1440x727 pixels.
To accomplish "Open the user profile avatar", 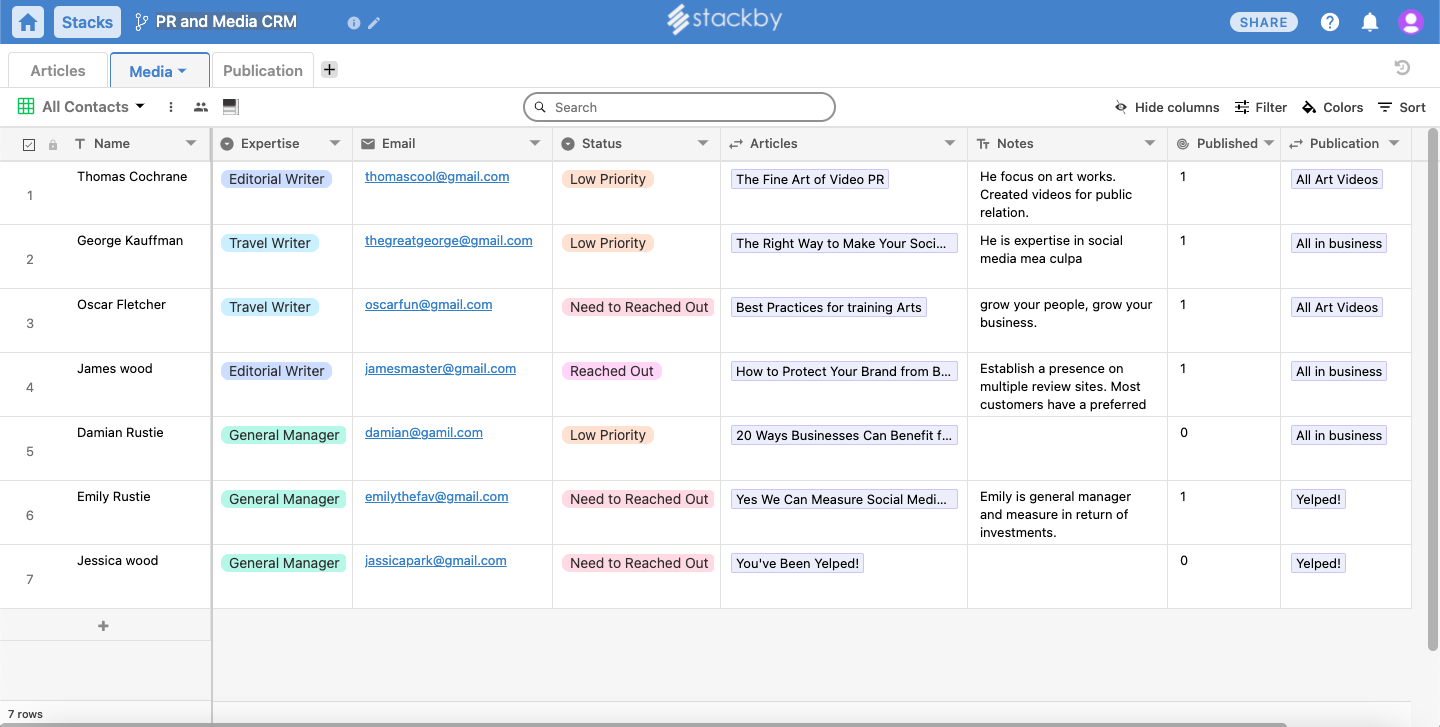I will point(1411,22).
